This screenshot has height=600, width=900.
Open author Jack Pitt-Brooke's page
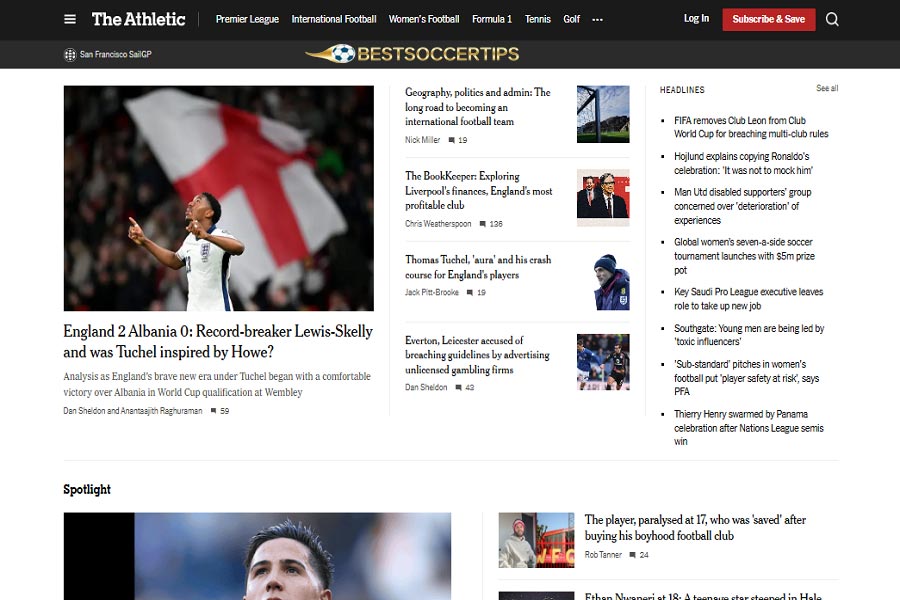pos(432,293)
